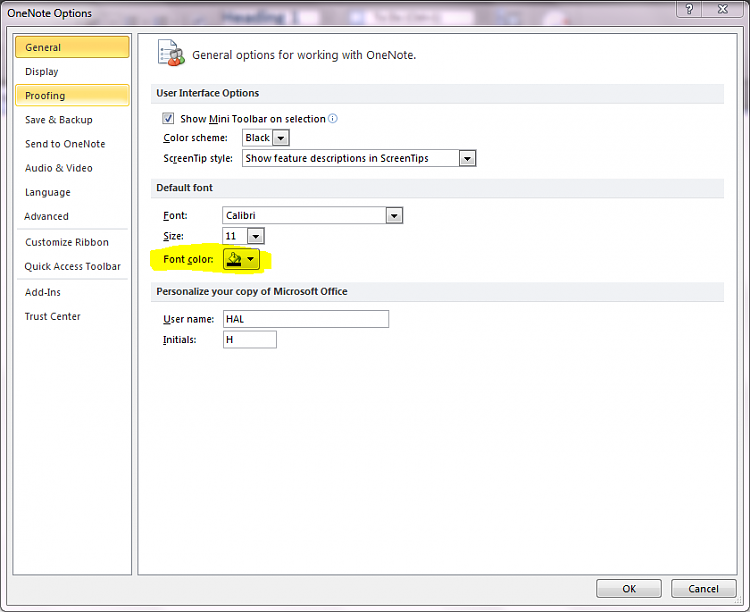The image size is (750, 612).
Task: Open Save & Backup settings
Action: 72,120
